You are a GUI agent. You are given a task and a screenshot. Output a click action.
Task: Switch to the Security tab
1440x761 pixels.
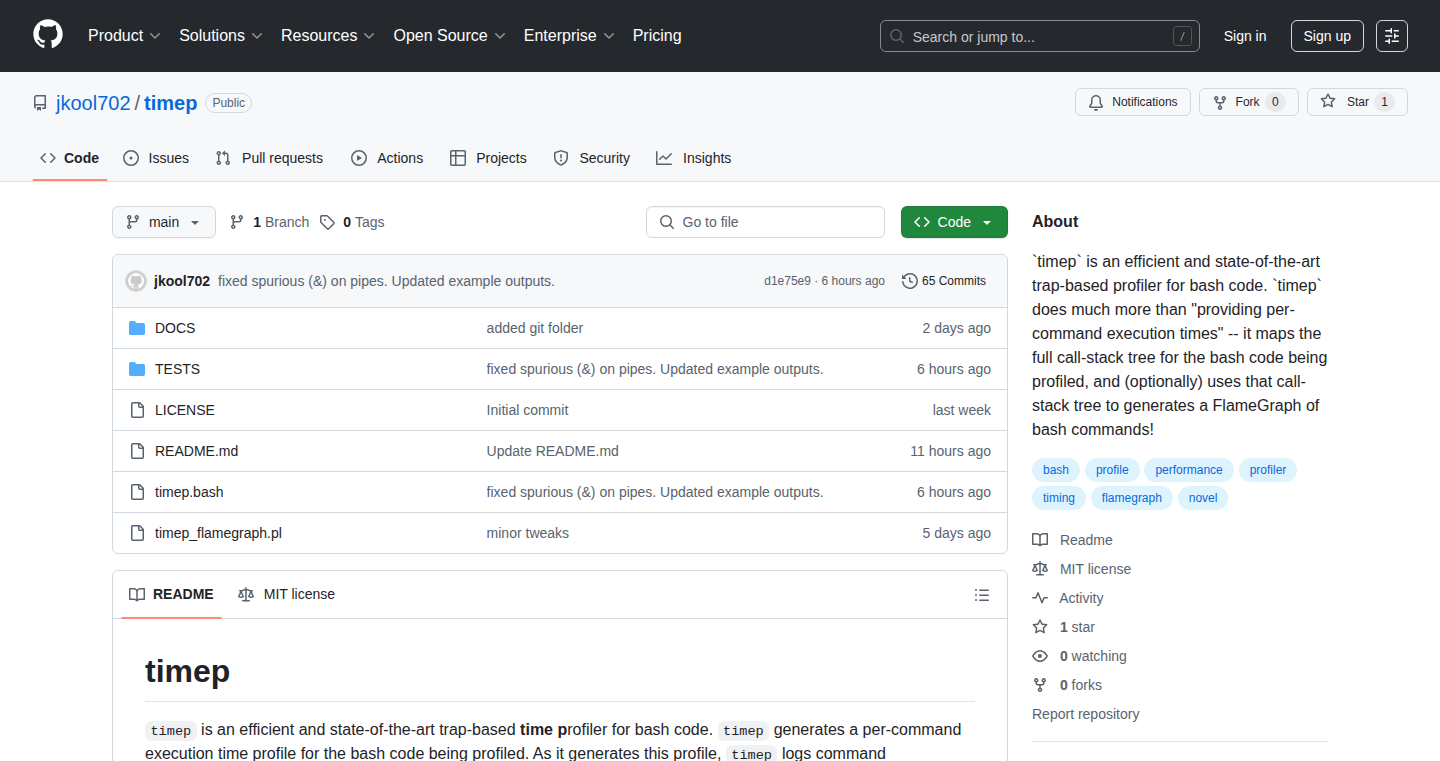pyautogui.click(x=592, y=158)
